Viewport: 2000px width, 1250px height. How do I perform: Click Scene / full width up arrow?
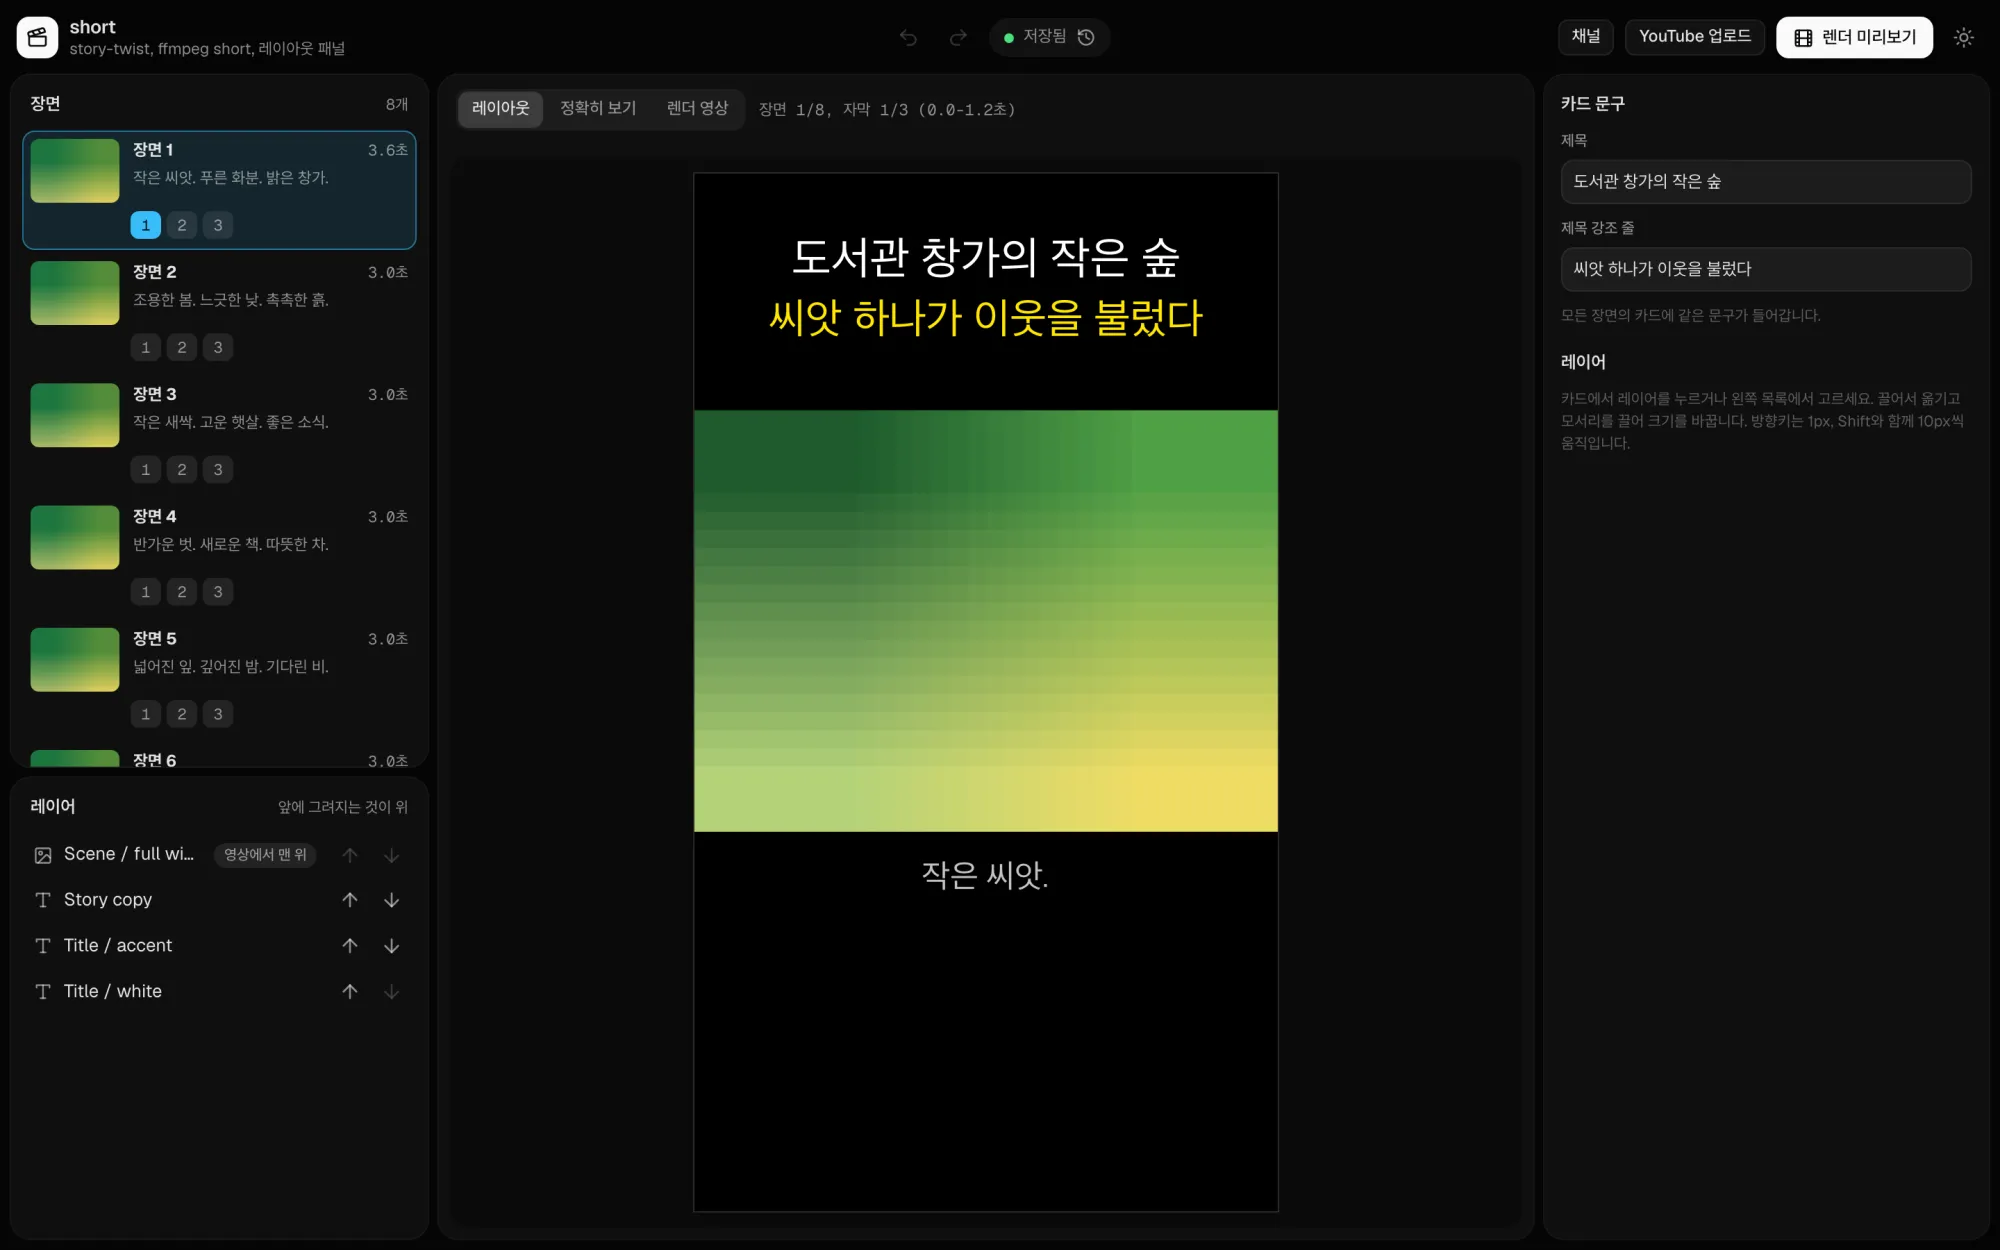(350, 855)
